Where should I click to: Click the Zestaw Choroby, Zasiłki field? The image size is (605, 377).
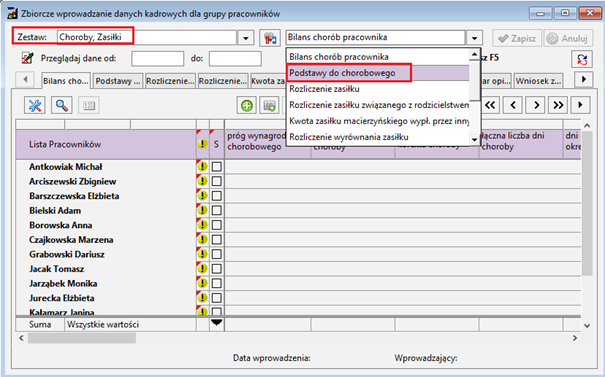(147, 37)
